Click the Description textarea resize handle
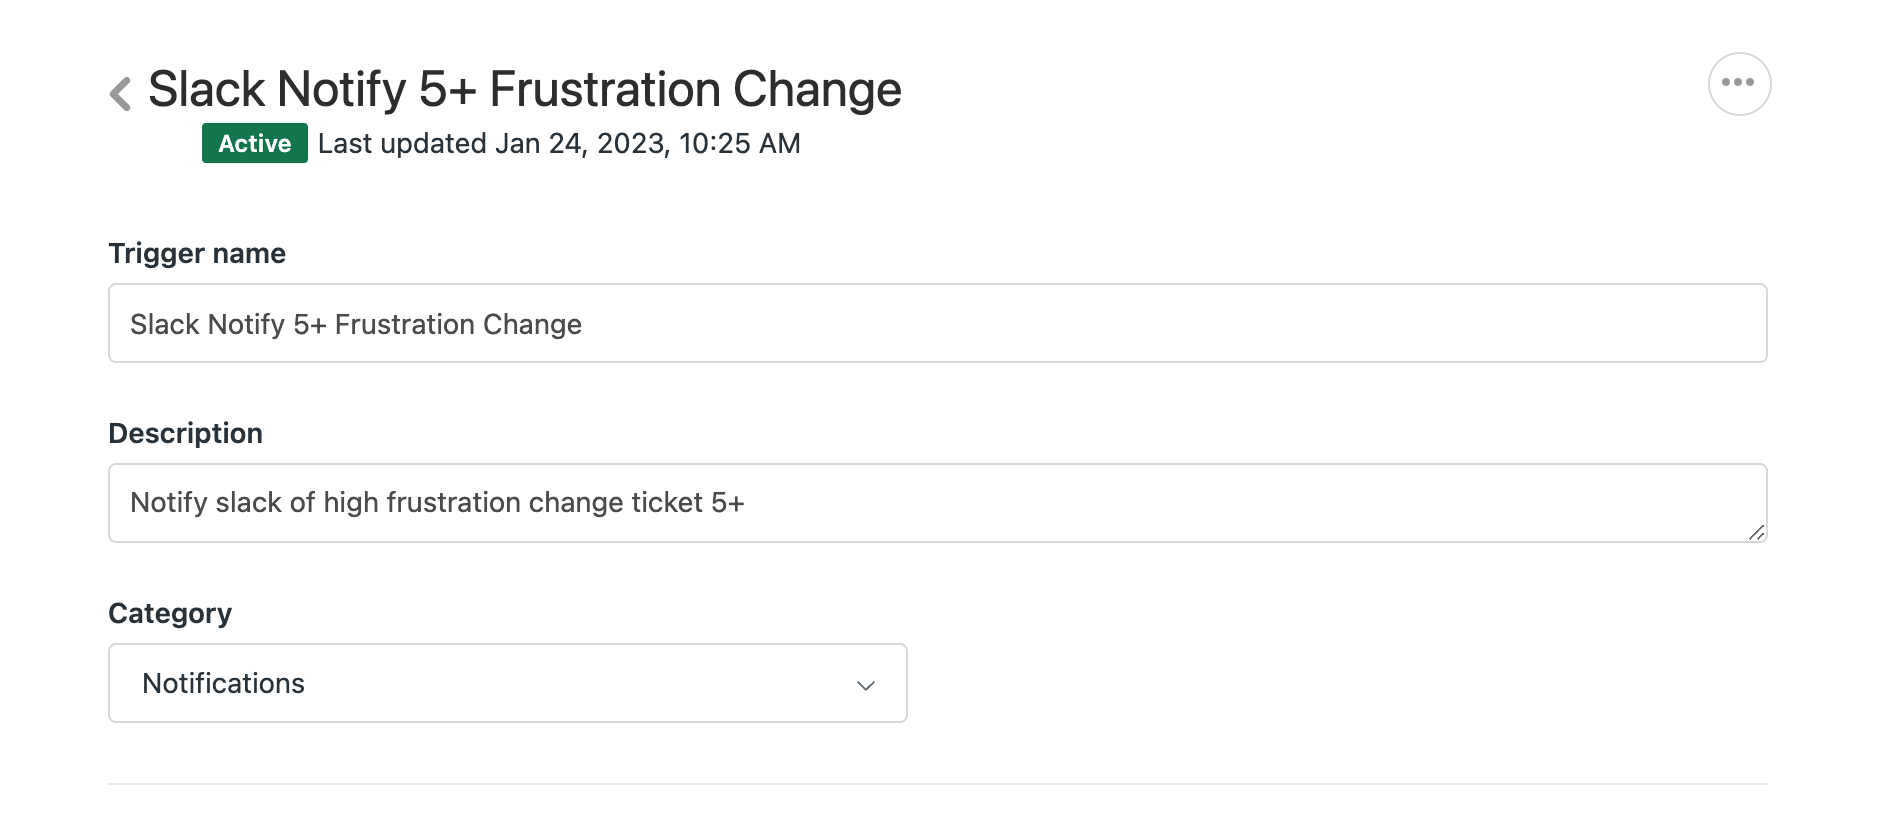Screen dimensions: 1882x826 (1756, 532)
